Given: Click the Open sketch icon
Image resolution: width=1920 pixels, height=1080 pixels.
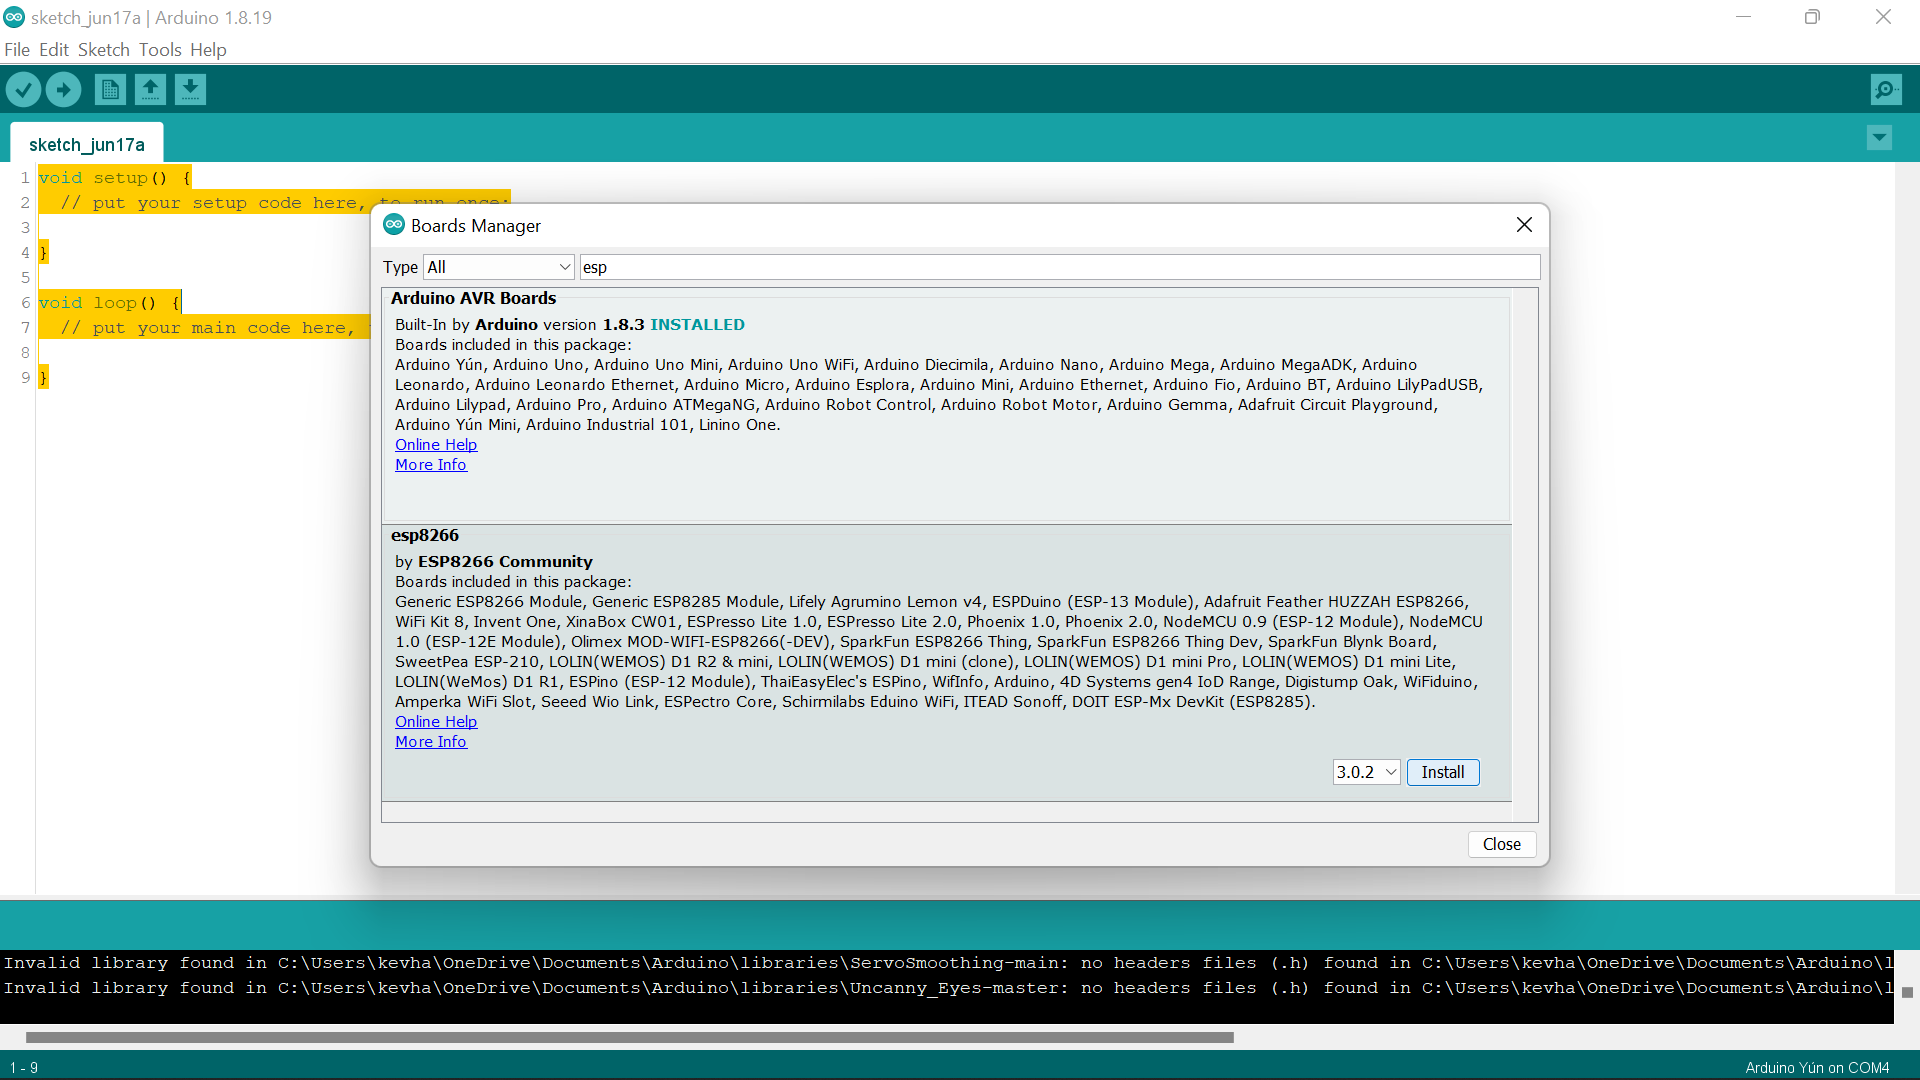Looking at the screenshot, I should [x=150, y=90].
